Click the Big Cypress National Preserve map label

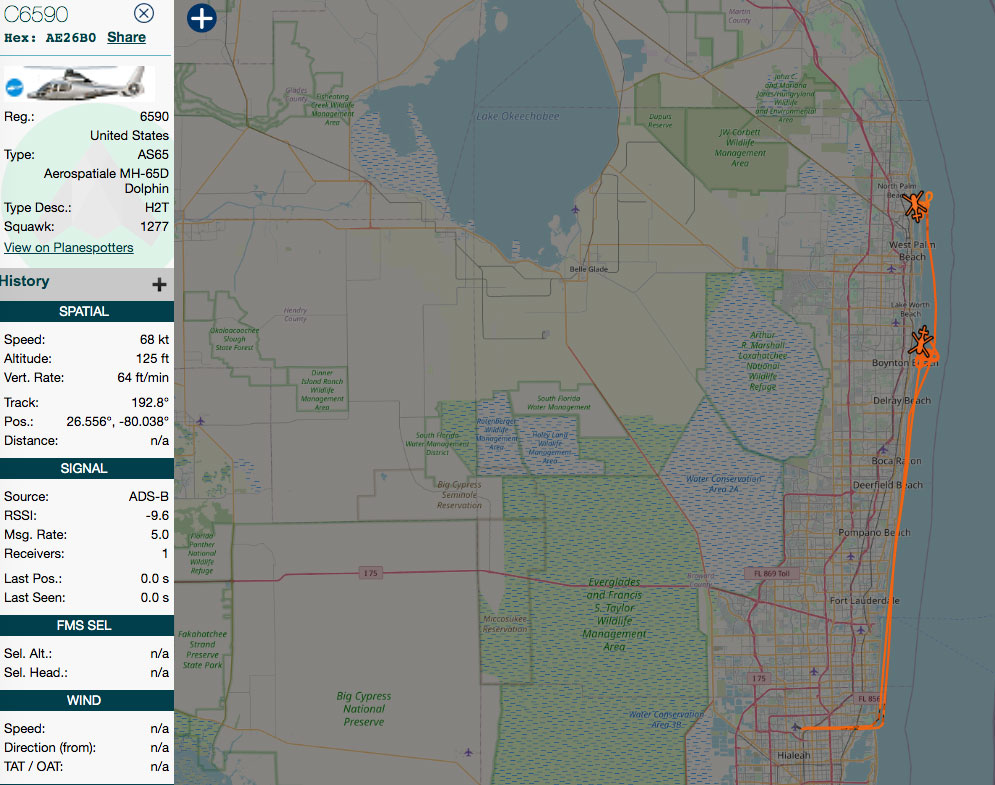pyautogui.click(x=364, y=709)
